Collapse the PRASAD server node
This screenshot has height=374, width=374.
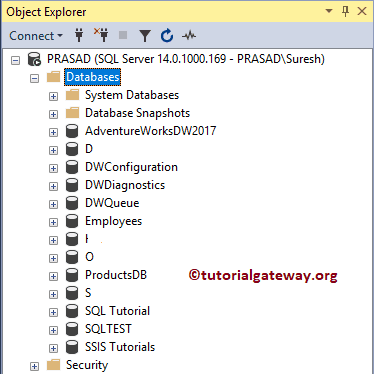(16, 60)
